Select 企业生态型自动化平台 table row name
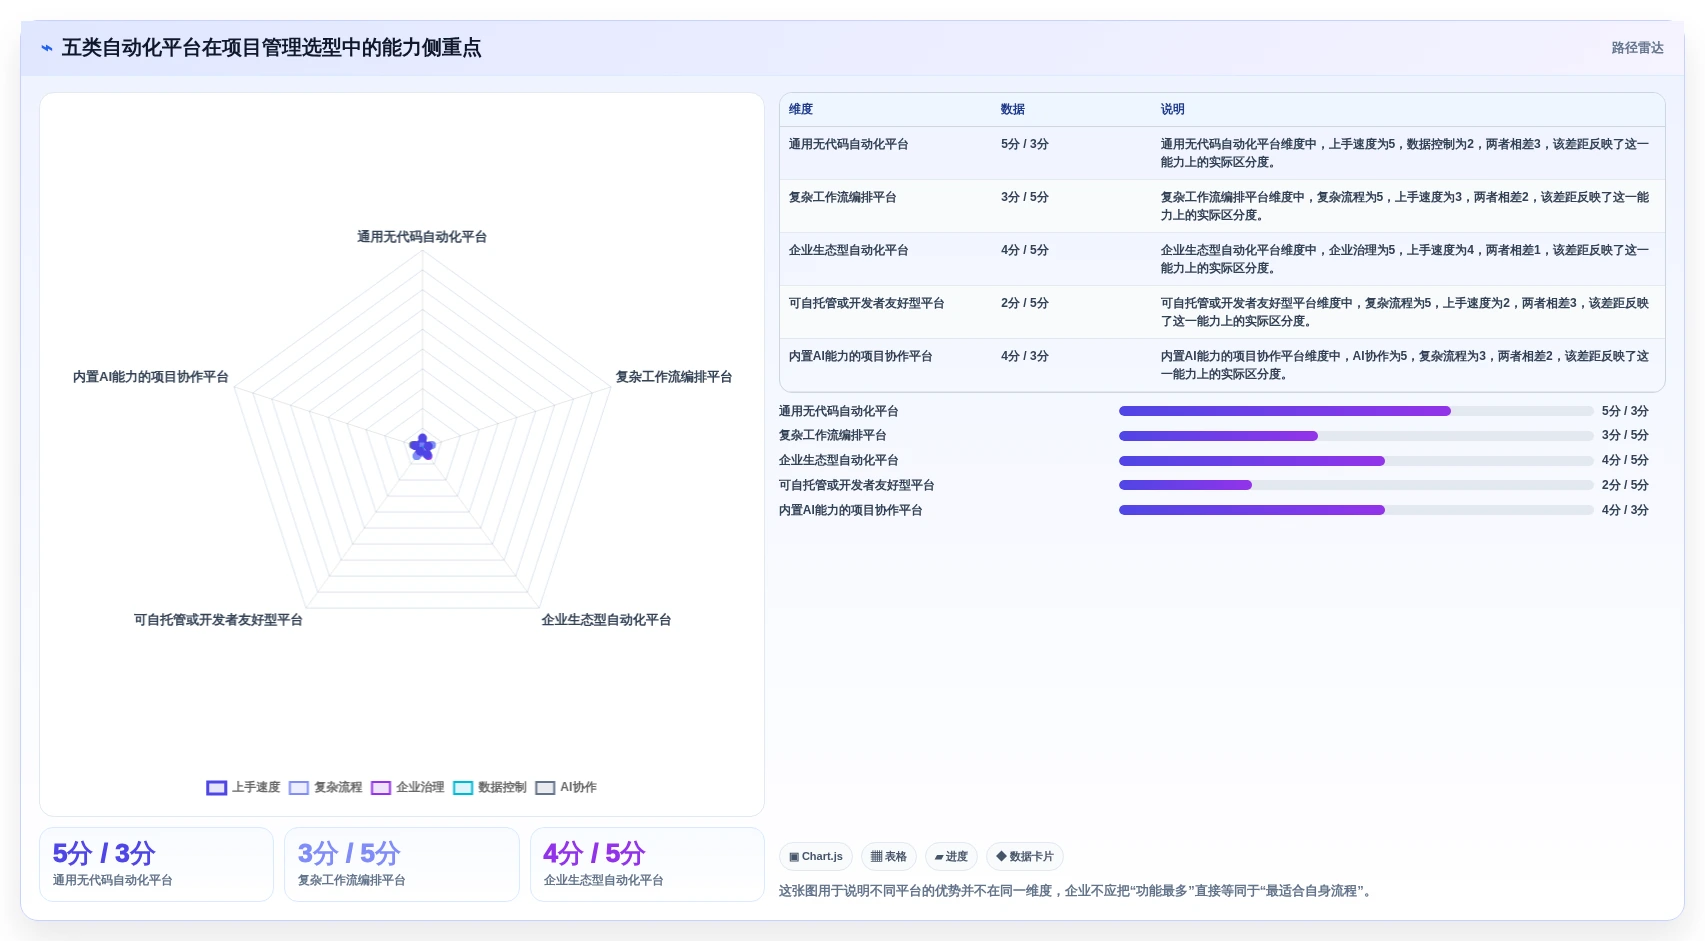 click(x=848, y=250)
